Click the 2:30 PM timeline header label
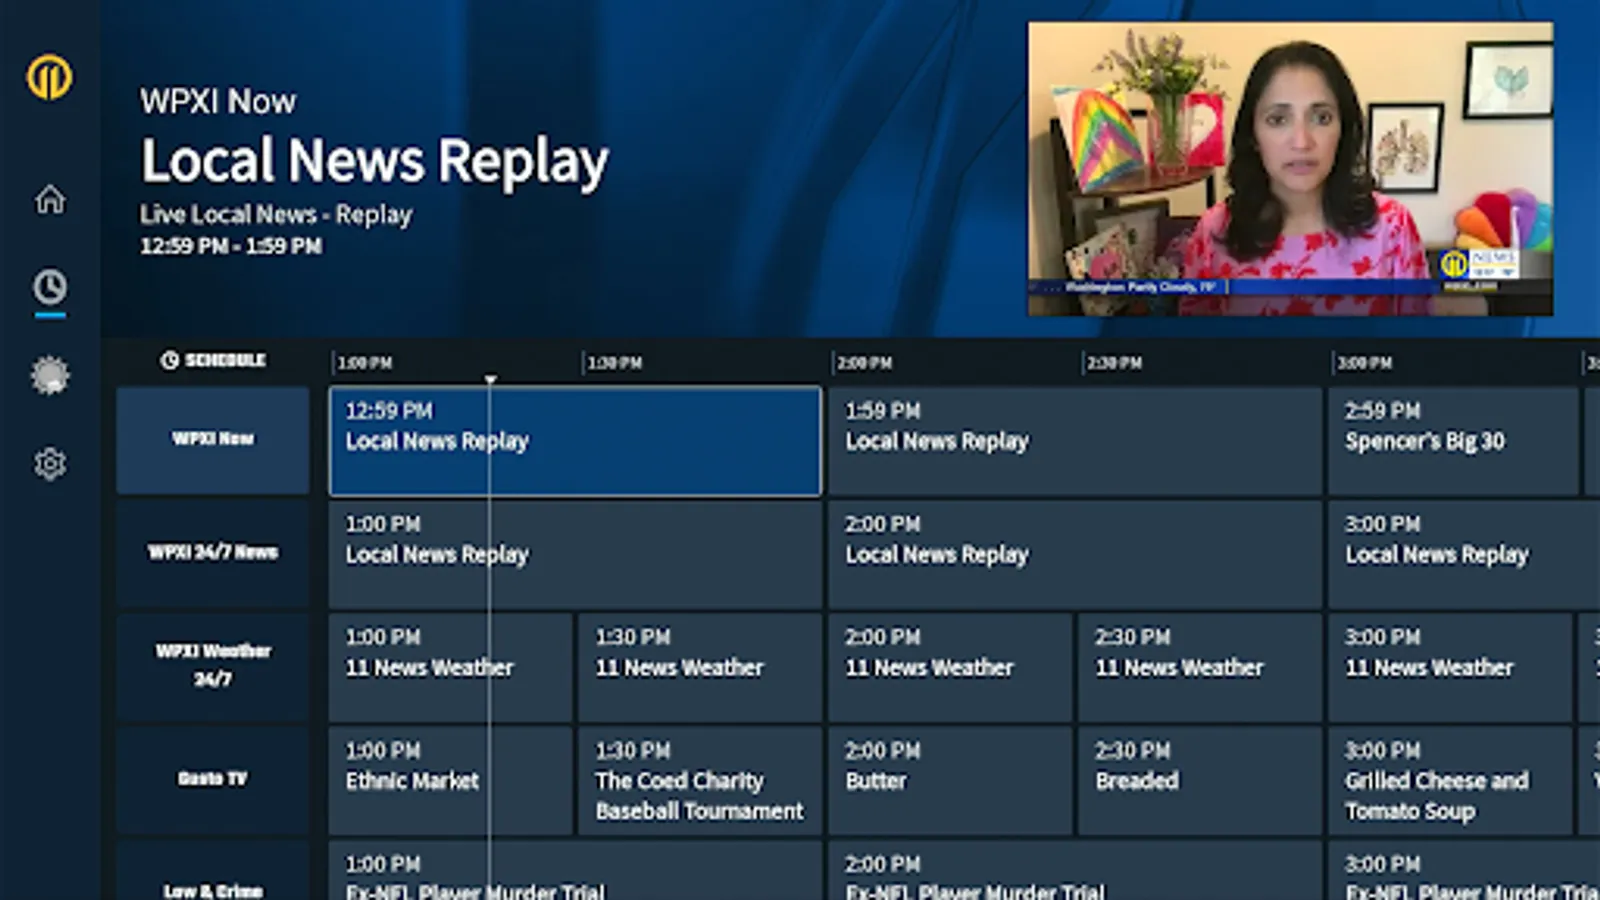 (1115, 363)
